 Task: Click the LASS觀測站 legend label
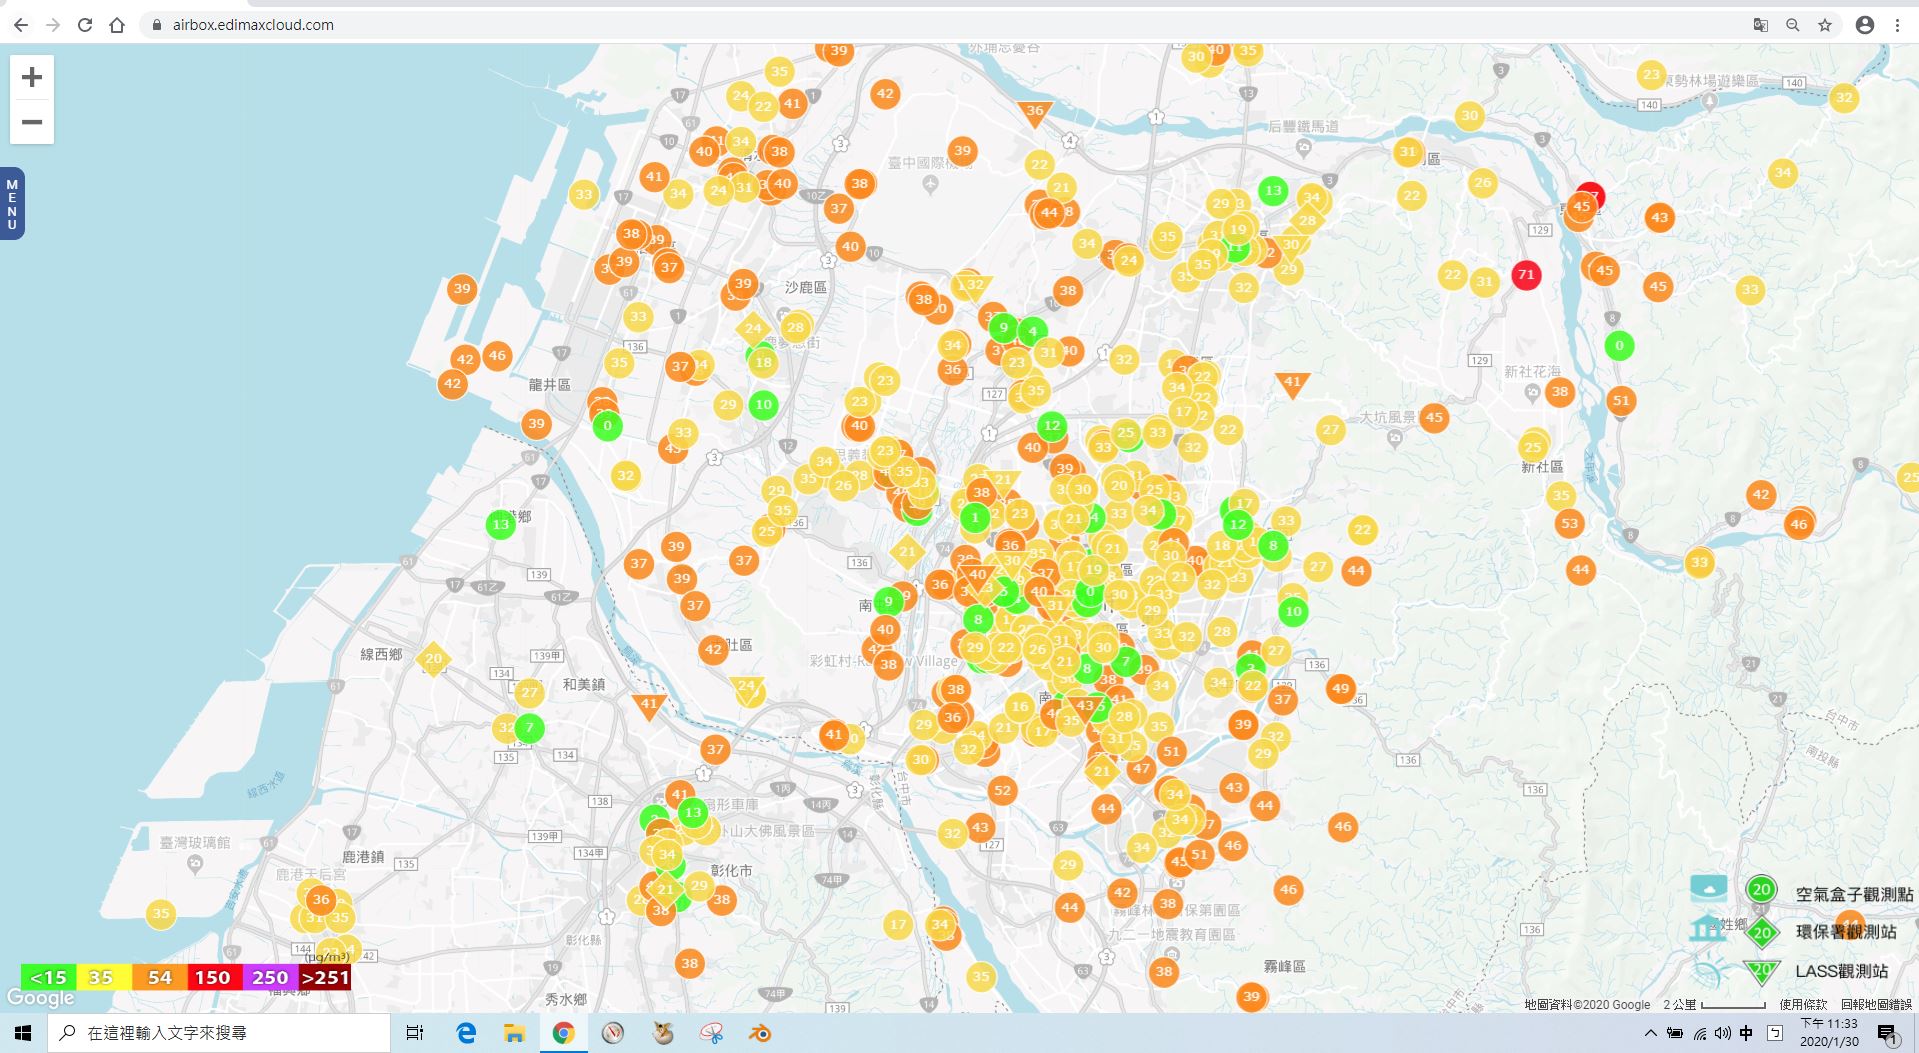coord(1842,971)
